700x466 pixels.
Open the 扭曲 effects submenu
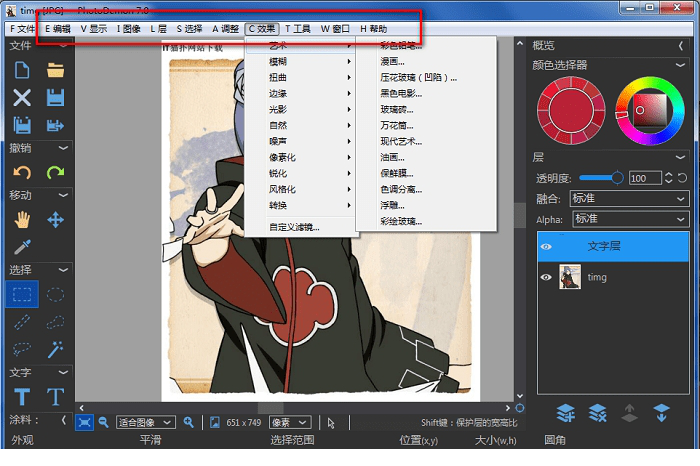300,78
